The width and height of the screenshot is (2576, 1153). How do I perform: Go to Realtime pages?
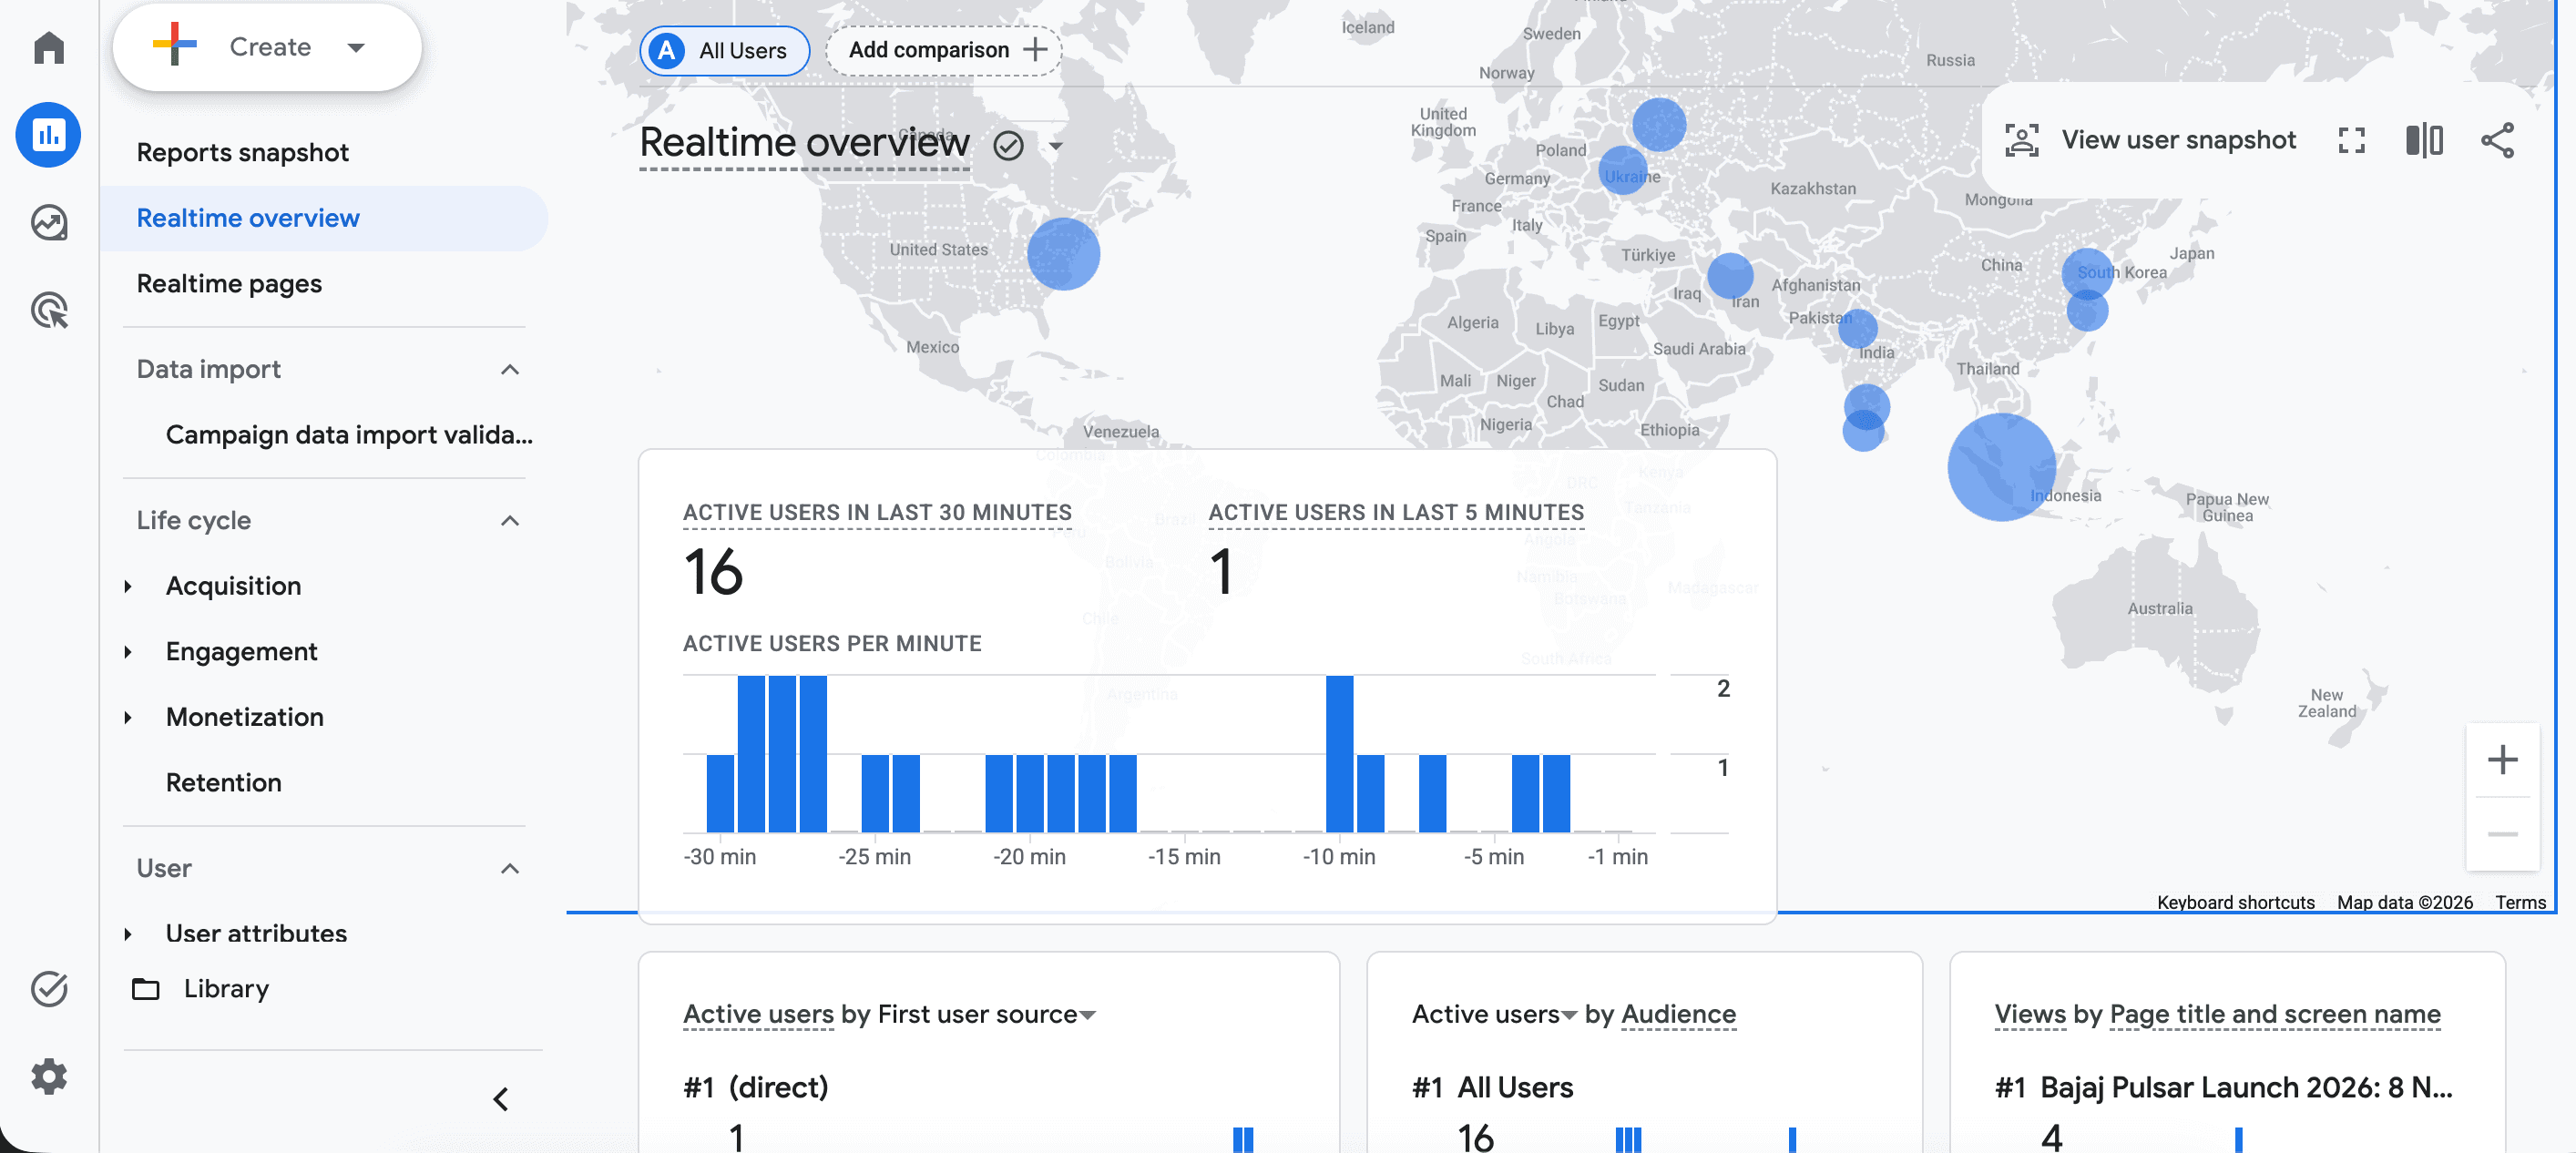tap(229, 284)
